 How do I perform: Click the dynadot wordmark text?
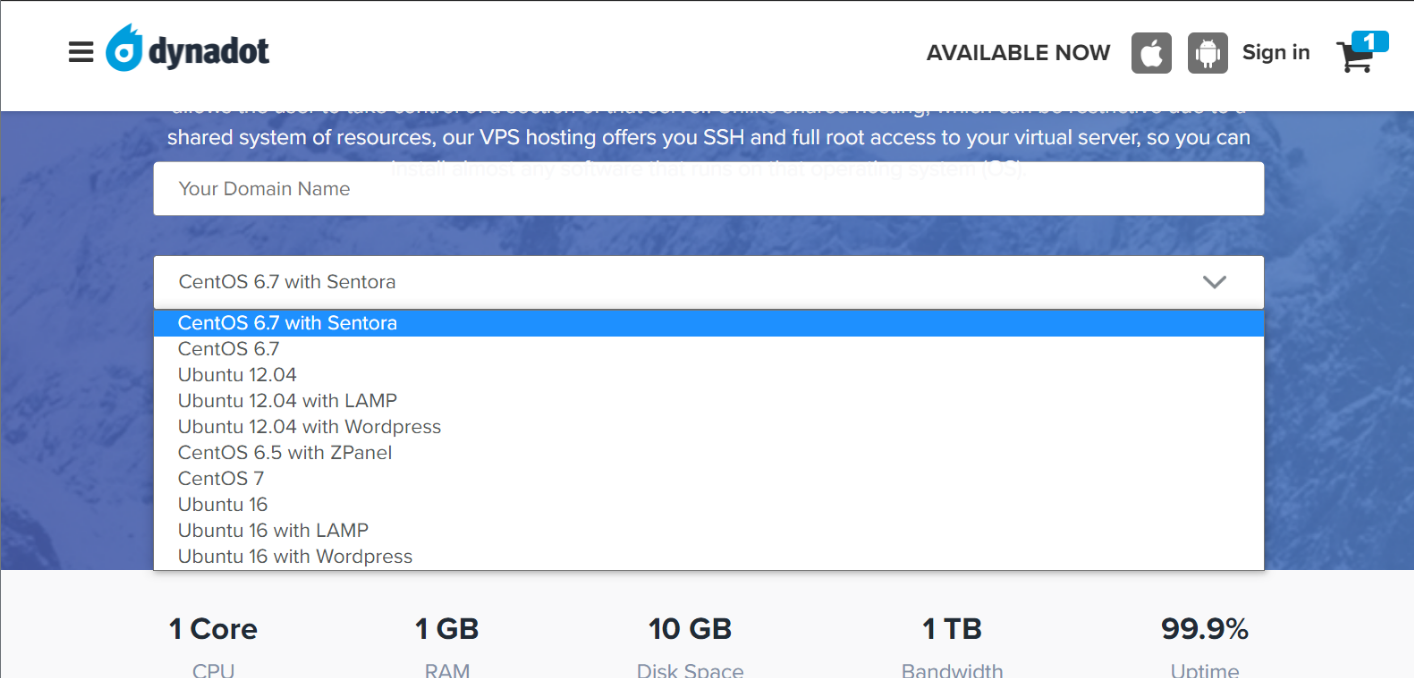pyautogui.click(x=209, y=52)
